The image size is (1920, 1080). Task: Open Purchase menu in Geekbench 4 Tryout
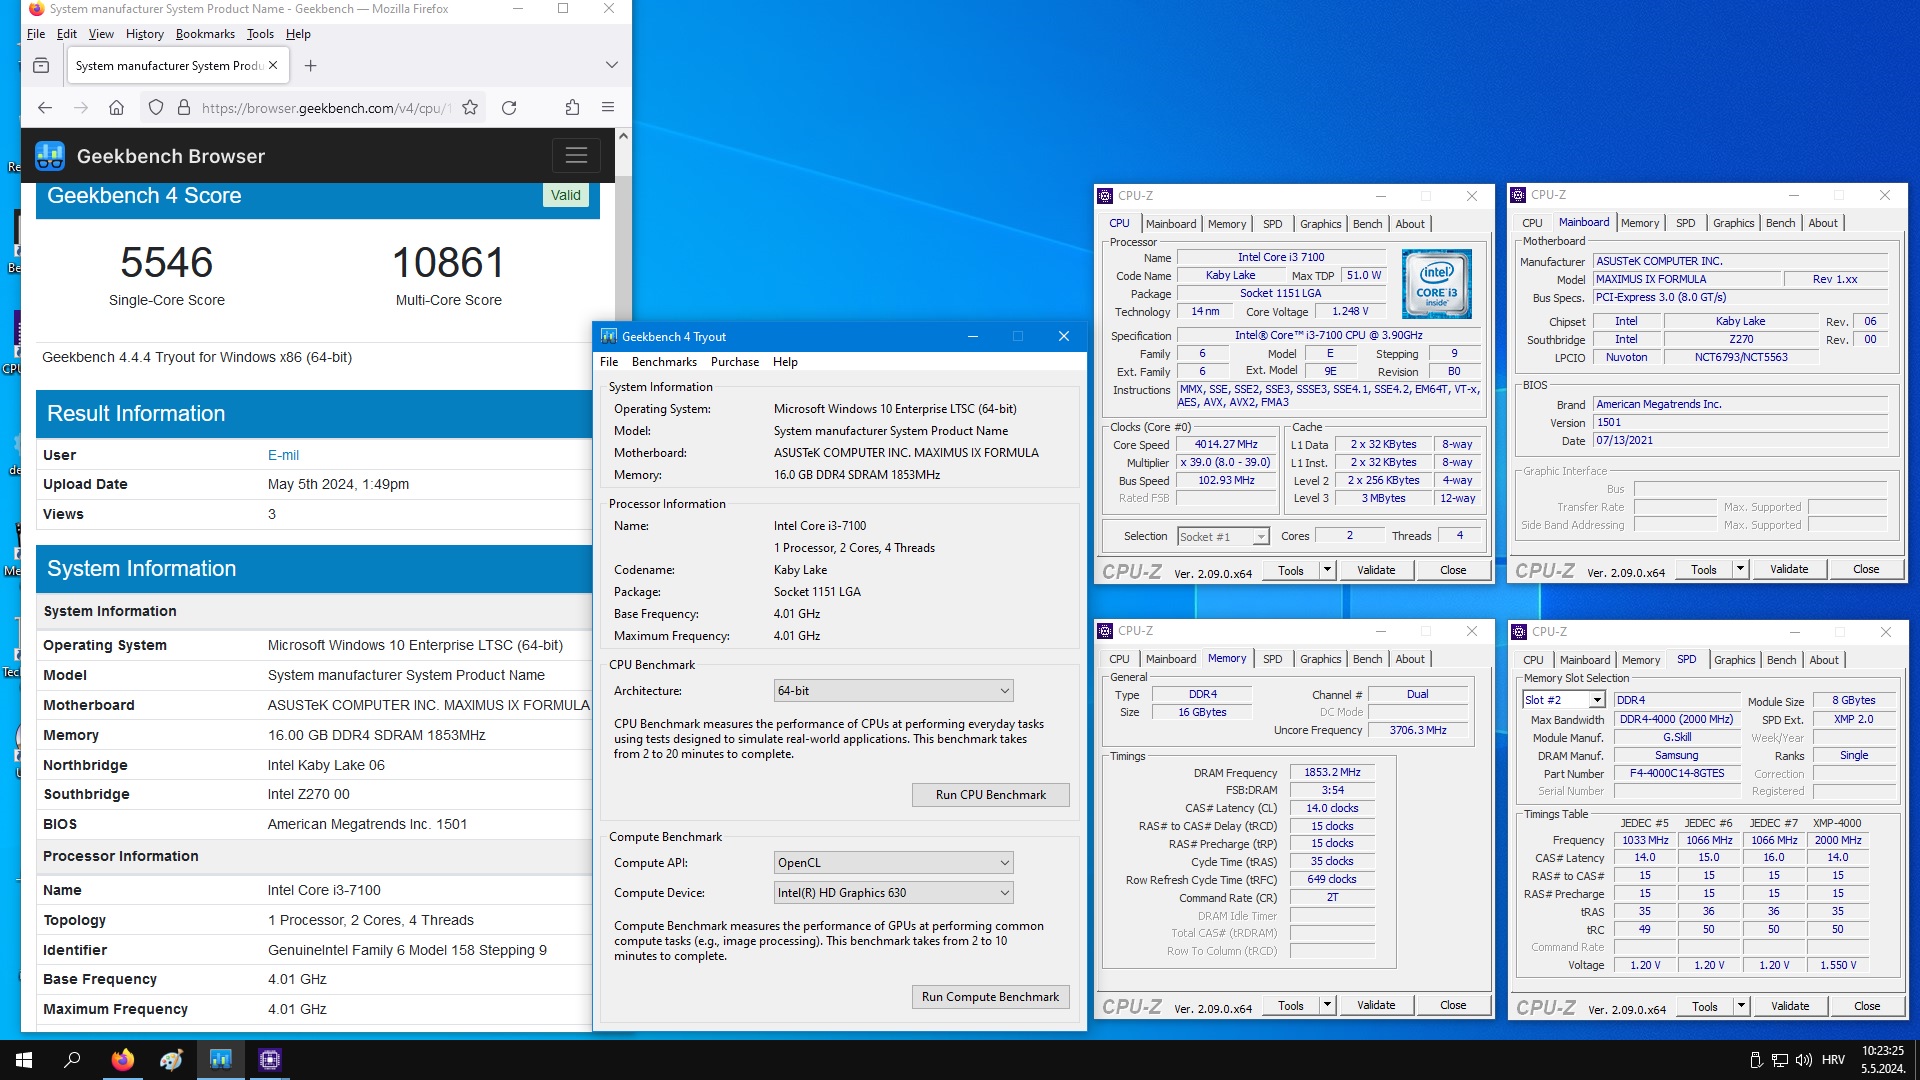(735, 362)
